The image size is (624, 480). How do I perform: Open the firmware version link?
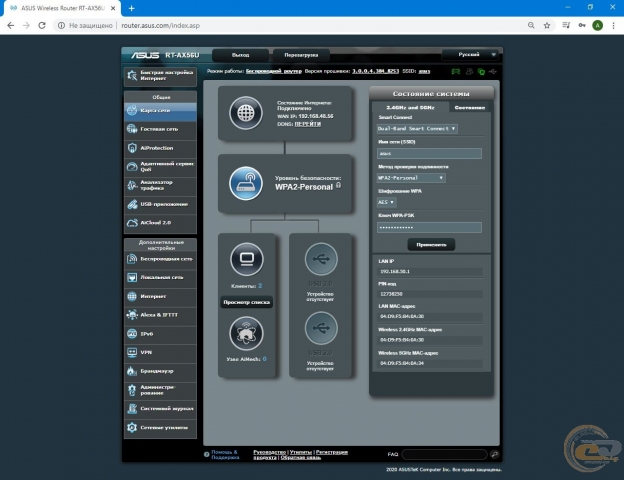375,71
